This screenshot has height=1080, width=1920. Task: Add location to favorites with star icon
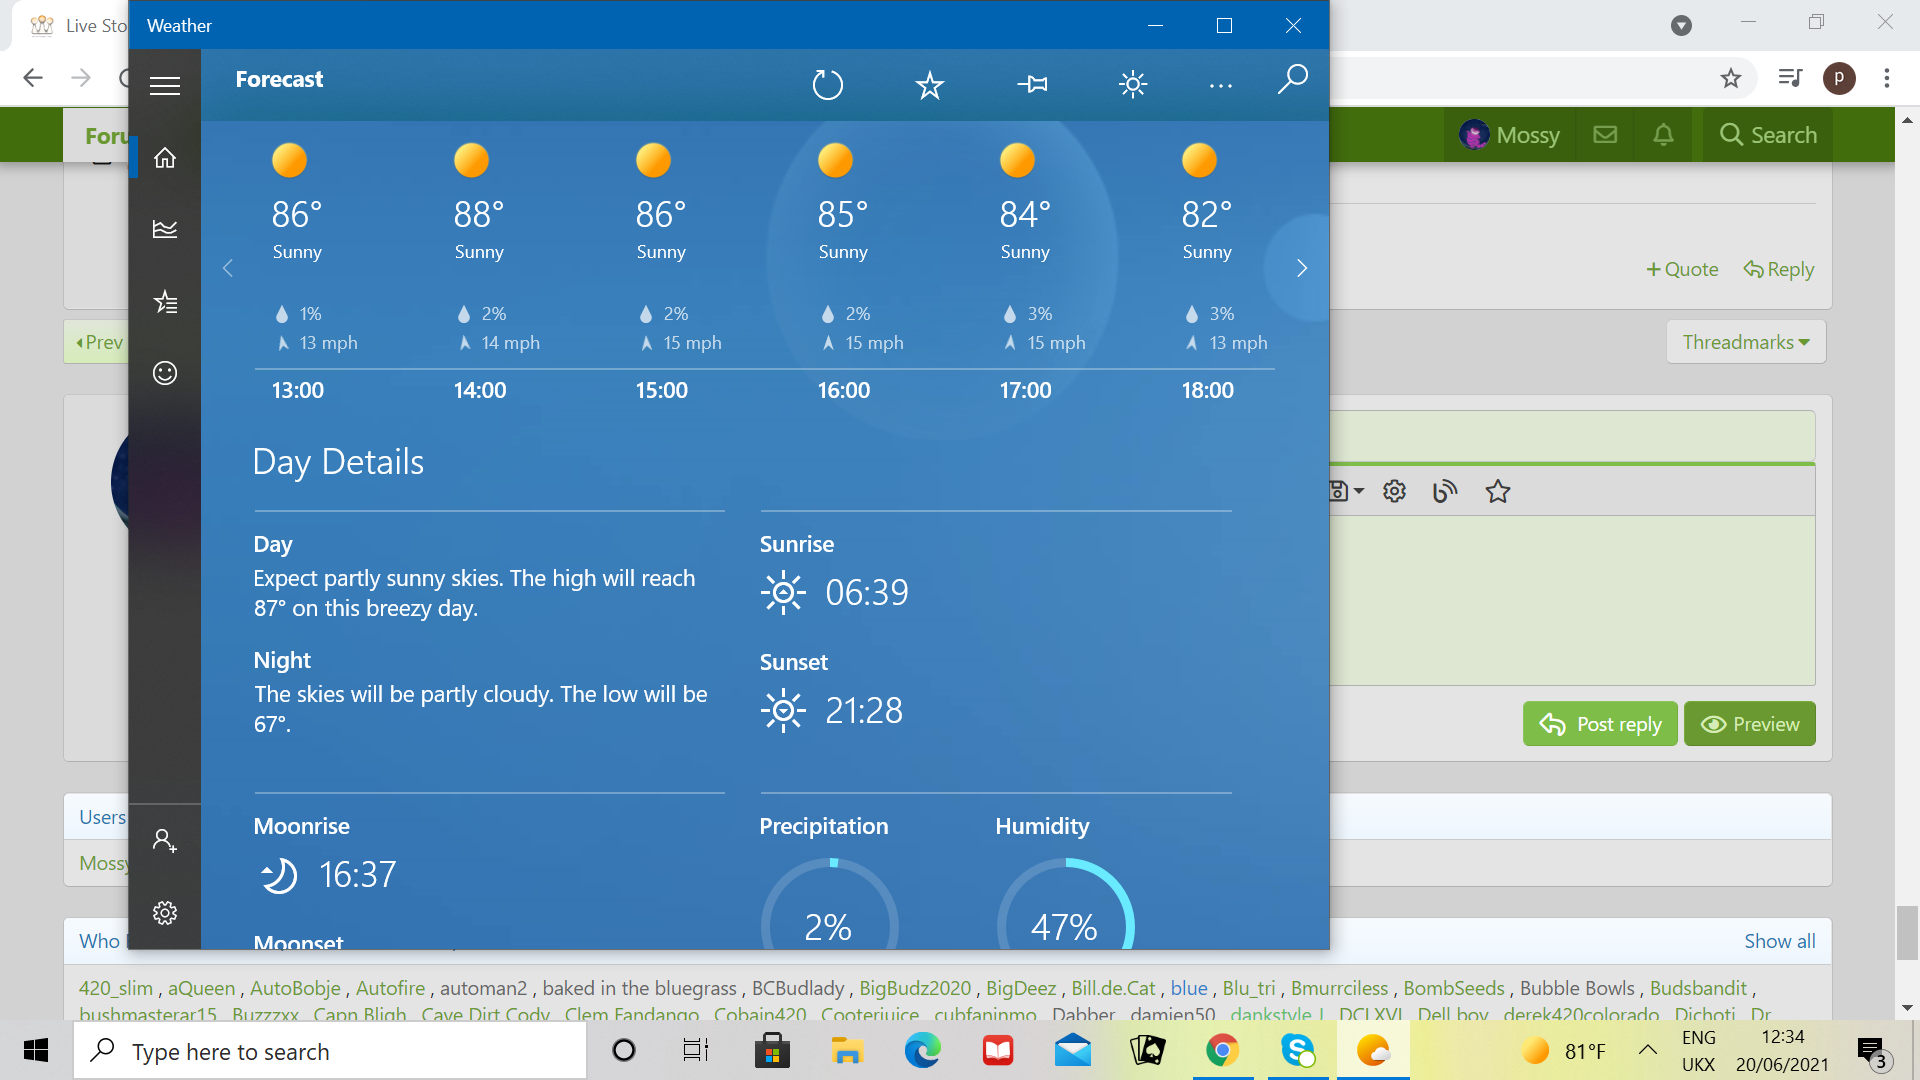coord(930,85)
